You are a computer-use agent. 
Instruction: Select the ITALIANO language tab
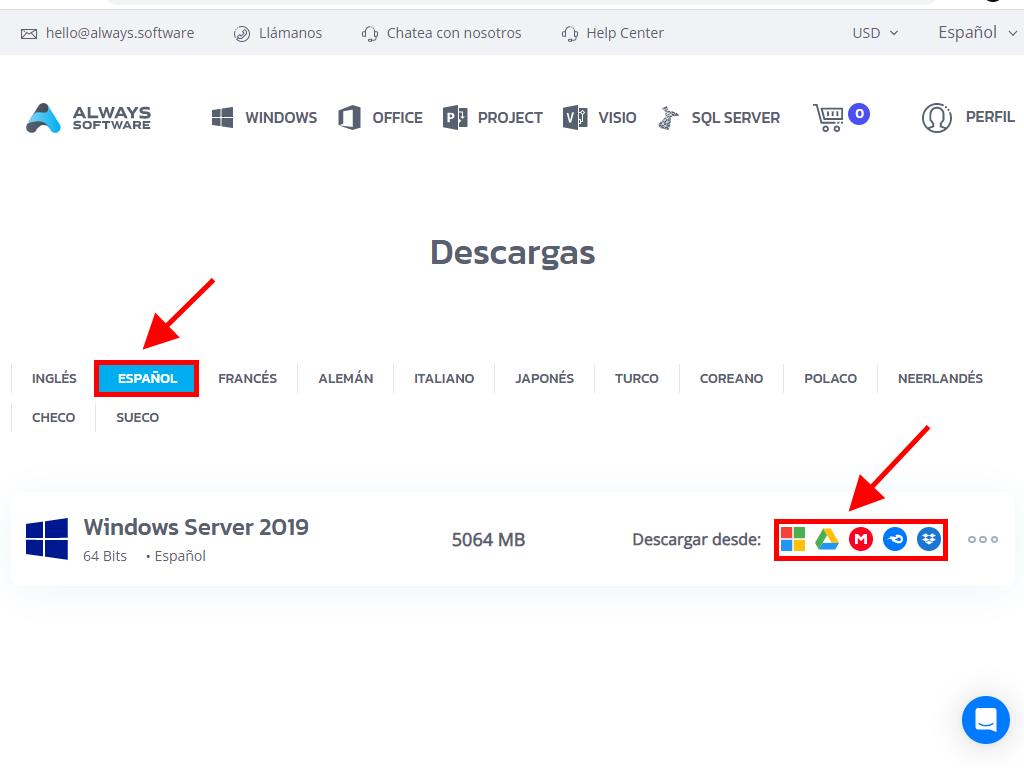(444, 378)
